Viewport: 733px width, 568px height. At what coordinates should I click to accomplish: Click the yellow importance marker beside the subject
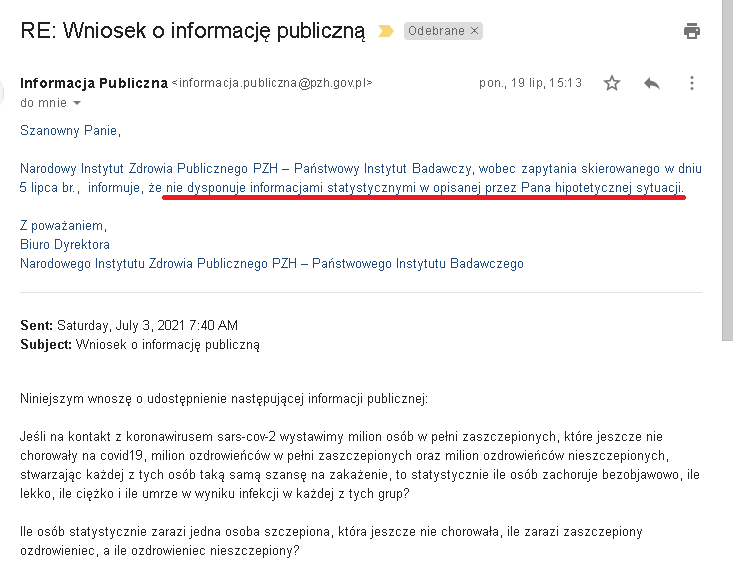click(385, 31)
